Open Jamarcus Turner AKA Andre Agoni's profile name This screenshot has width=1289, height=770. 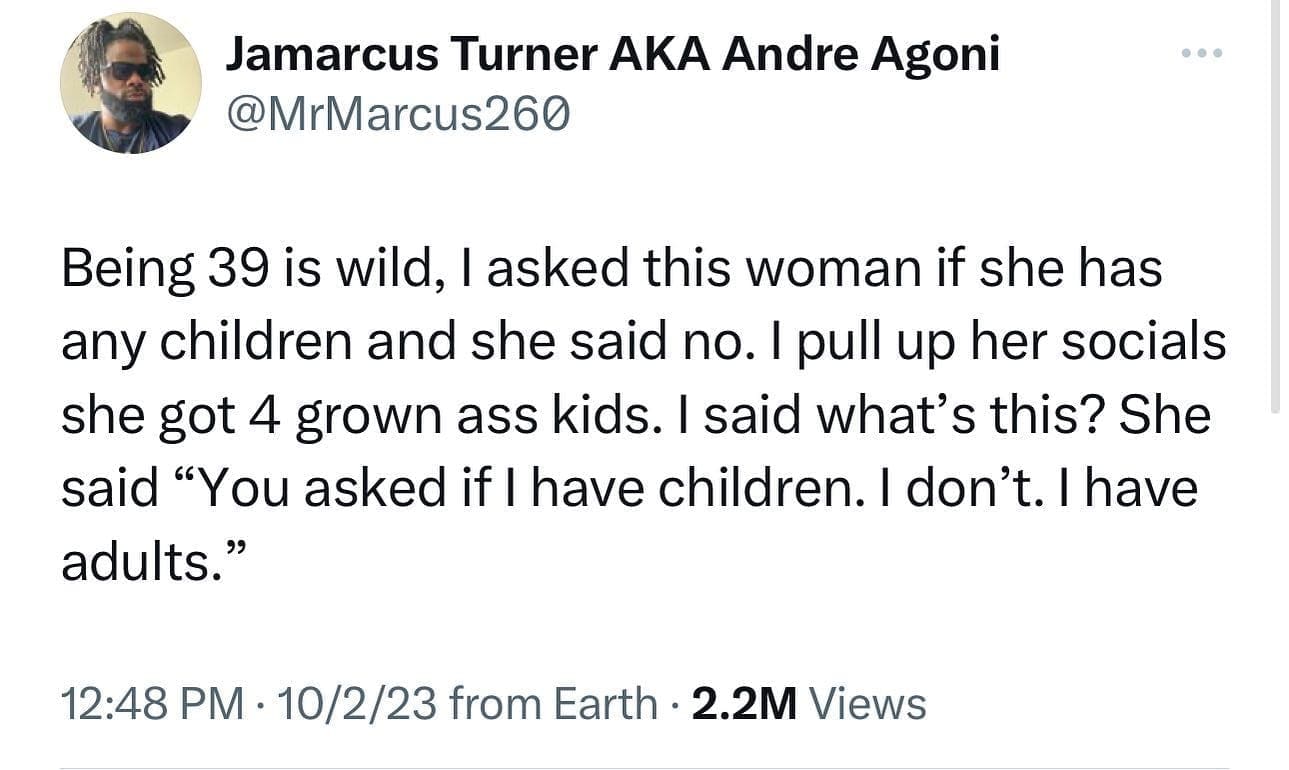coord(612,53)
